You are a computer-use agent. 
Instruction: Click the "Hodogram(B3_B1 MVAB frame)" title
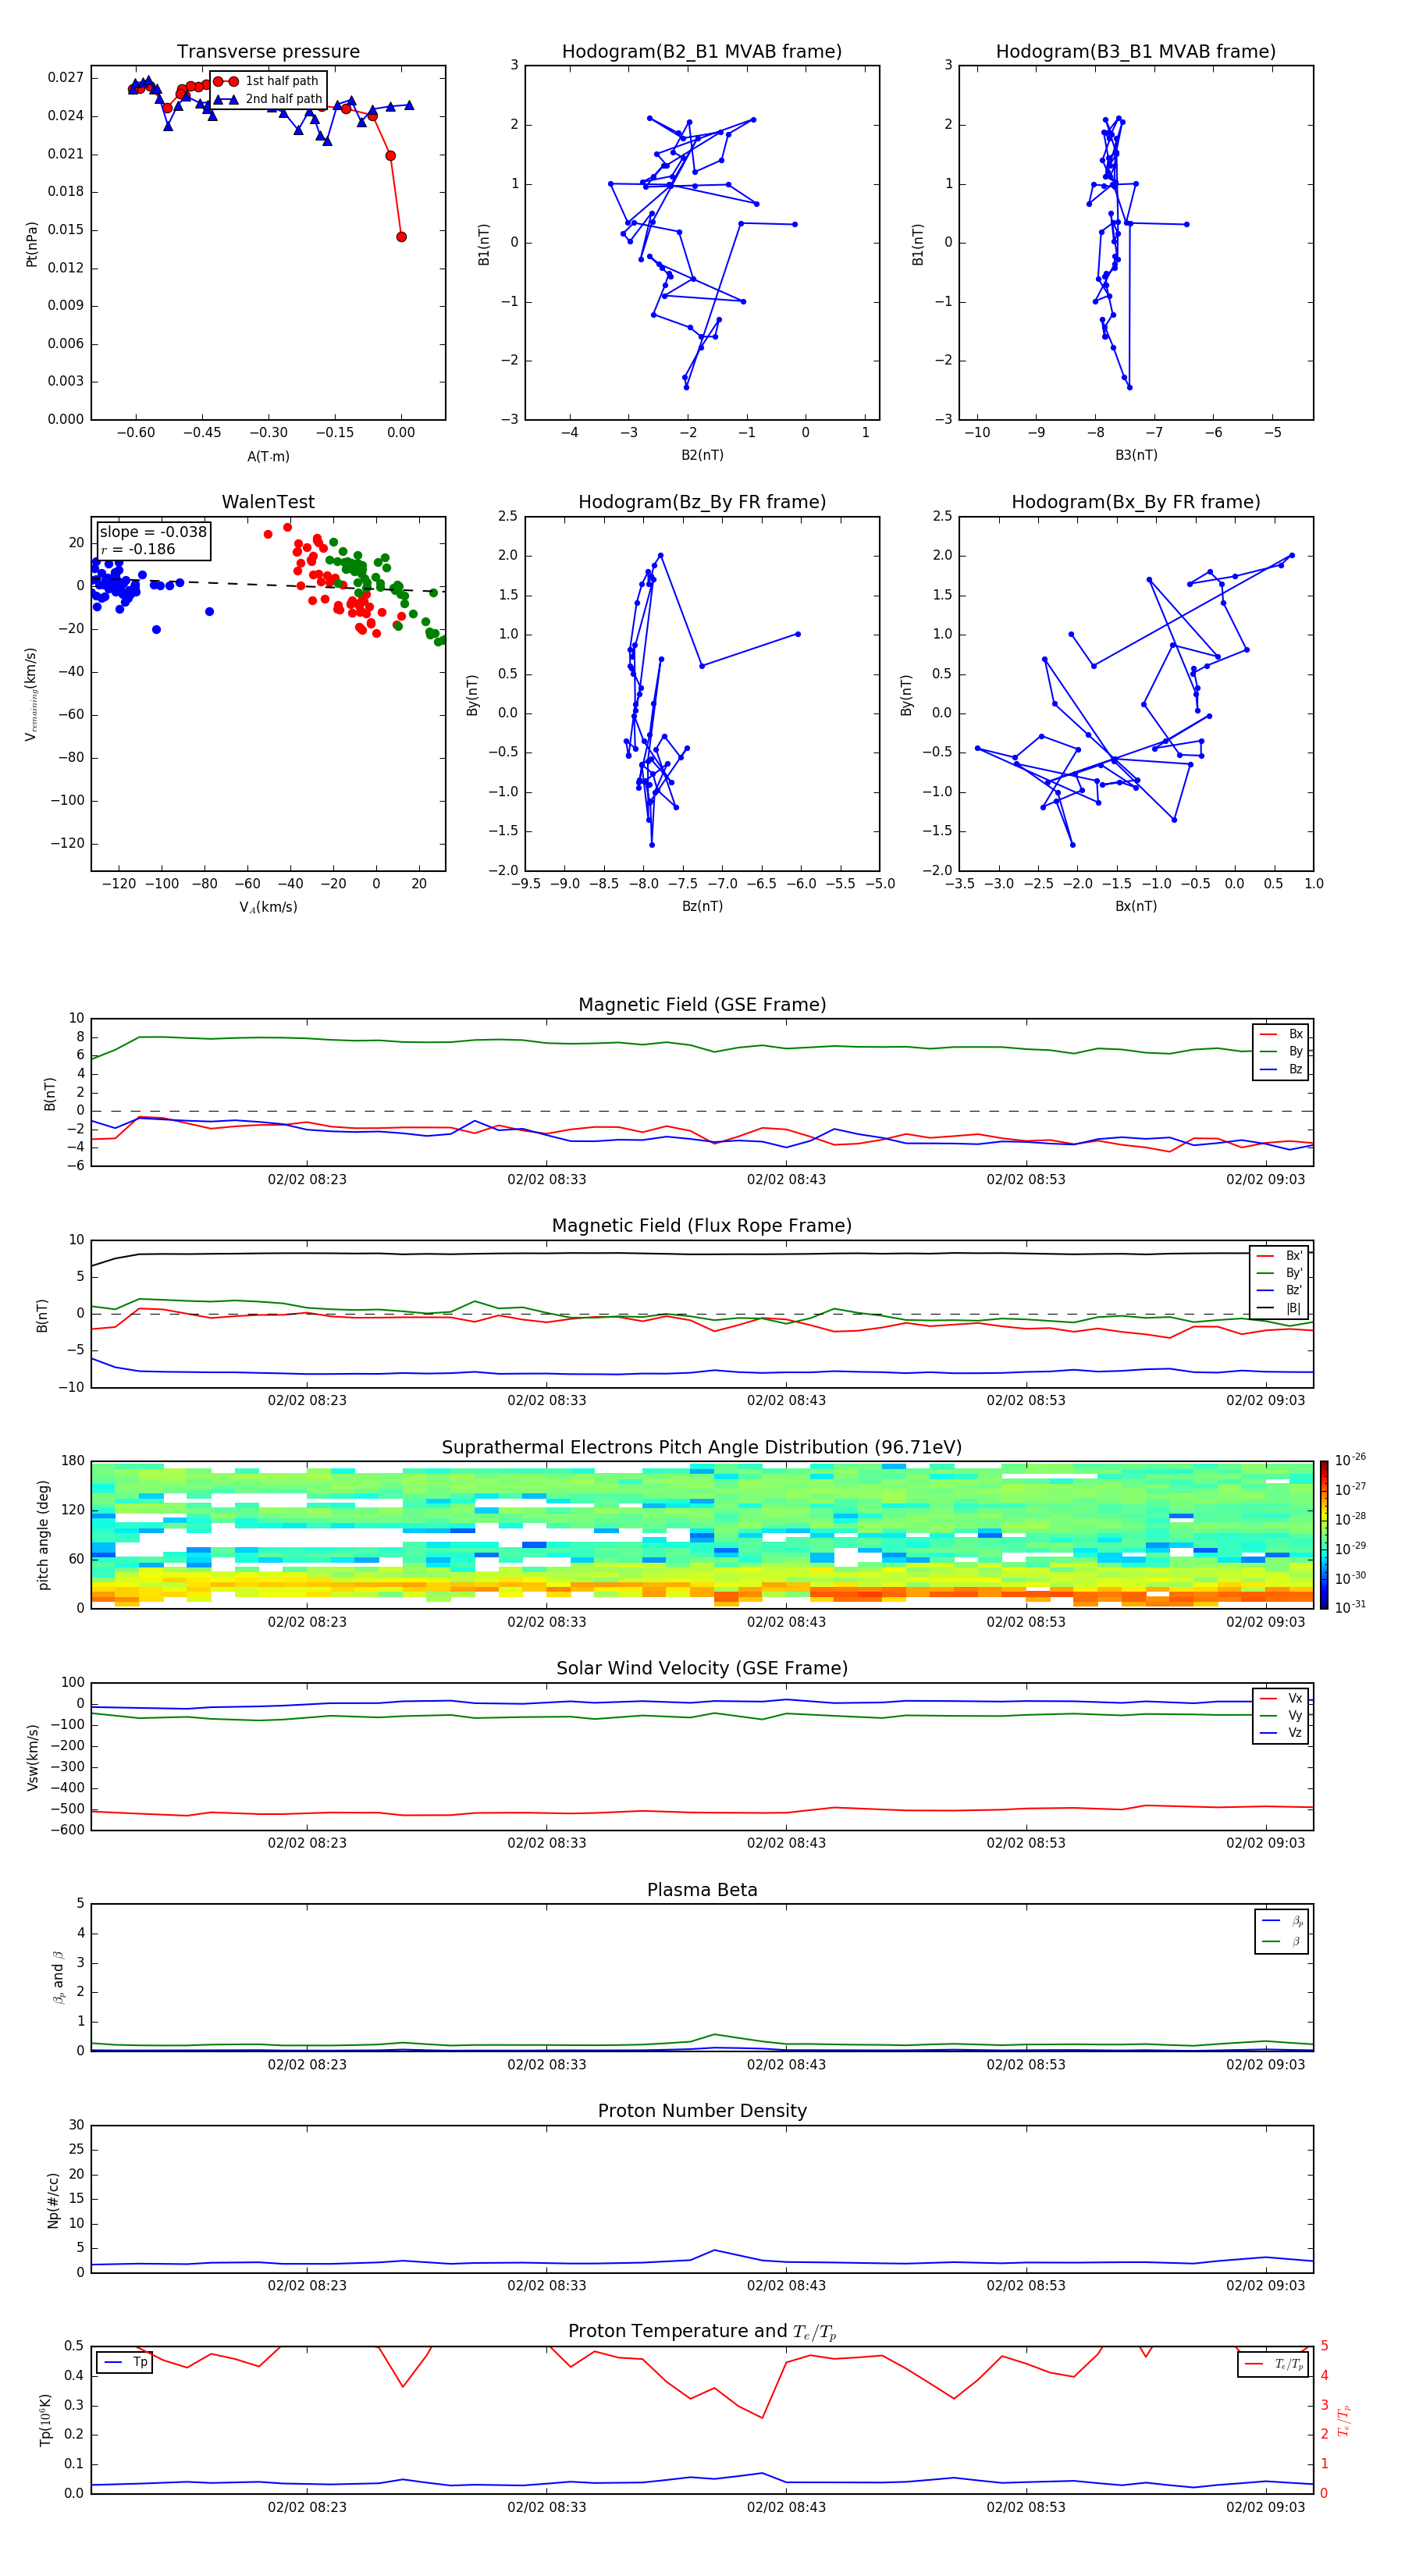(1136, 52)
